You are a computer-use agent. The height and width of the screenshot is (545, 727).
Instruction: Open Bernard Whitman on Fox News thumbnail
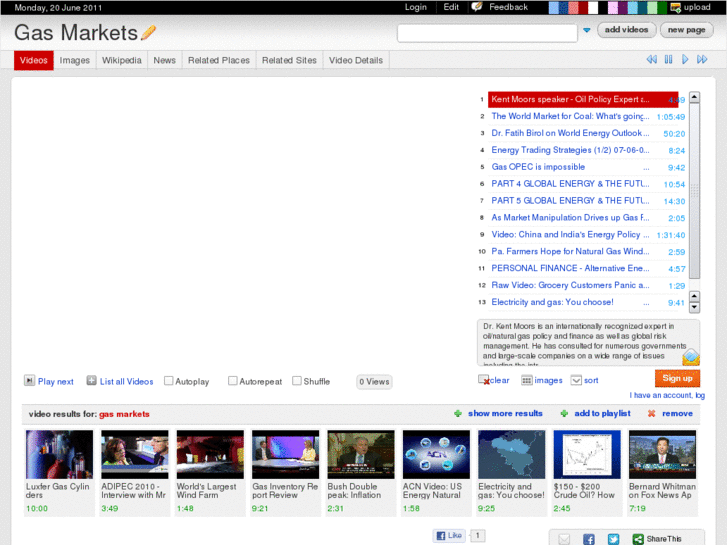[662, 454]
